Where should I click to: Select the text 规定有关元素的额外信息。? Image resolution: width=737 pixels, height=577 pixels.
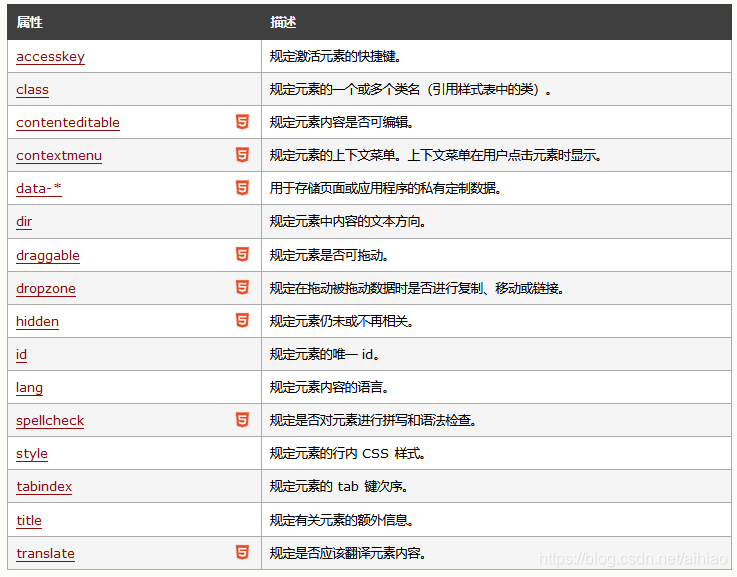click(x=342, y=520)
